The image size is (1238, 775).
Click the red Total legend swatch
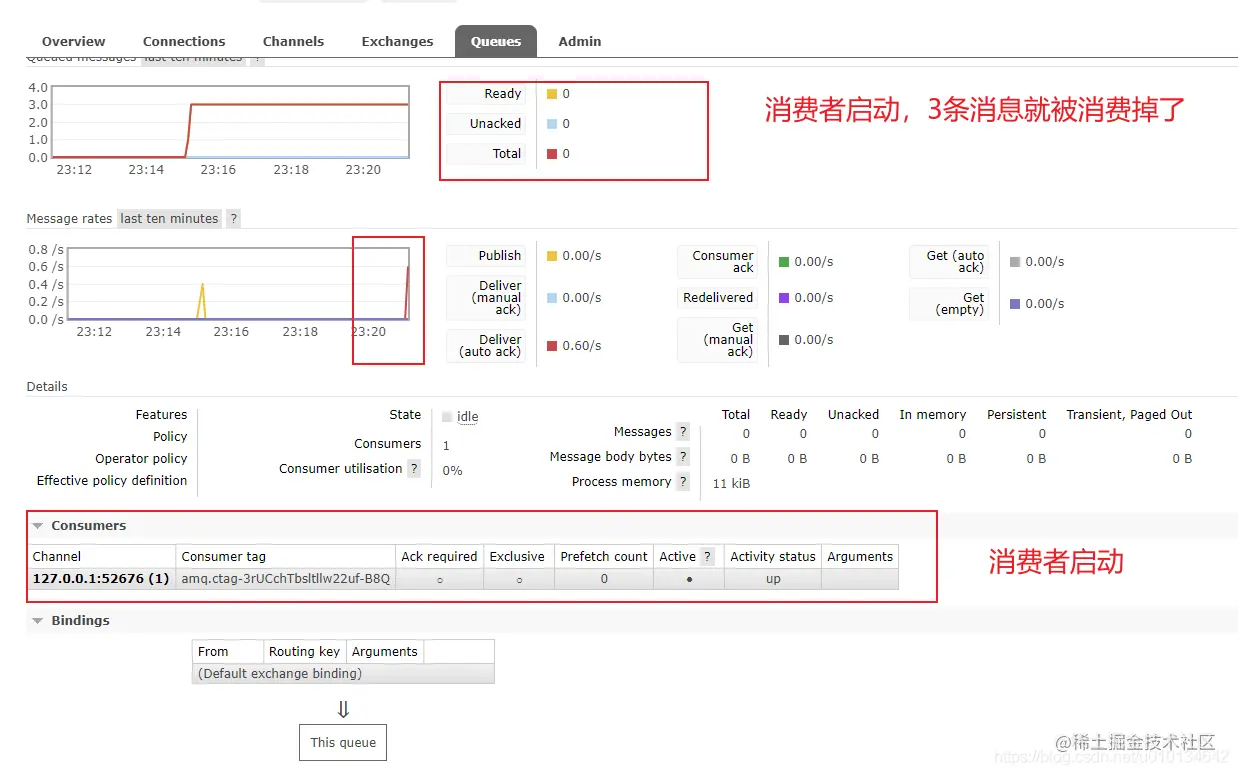click(x=552, y=154)
